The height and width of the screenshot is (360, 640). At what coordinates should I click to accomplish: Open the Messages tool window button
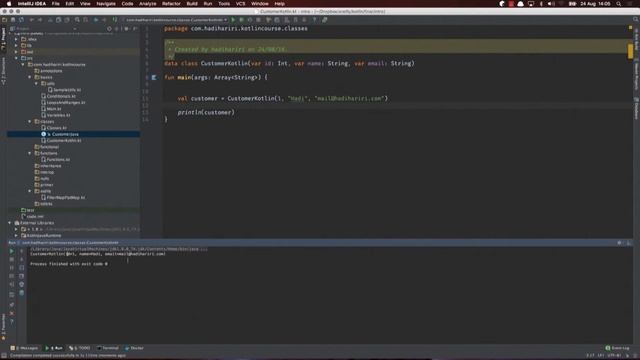24,348
